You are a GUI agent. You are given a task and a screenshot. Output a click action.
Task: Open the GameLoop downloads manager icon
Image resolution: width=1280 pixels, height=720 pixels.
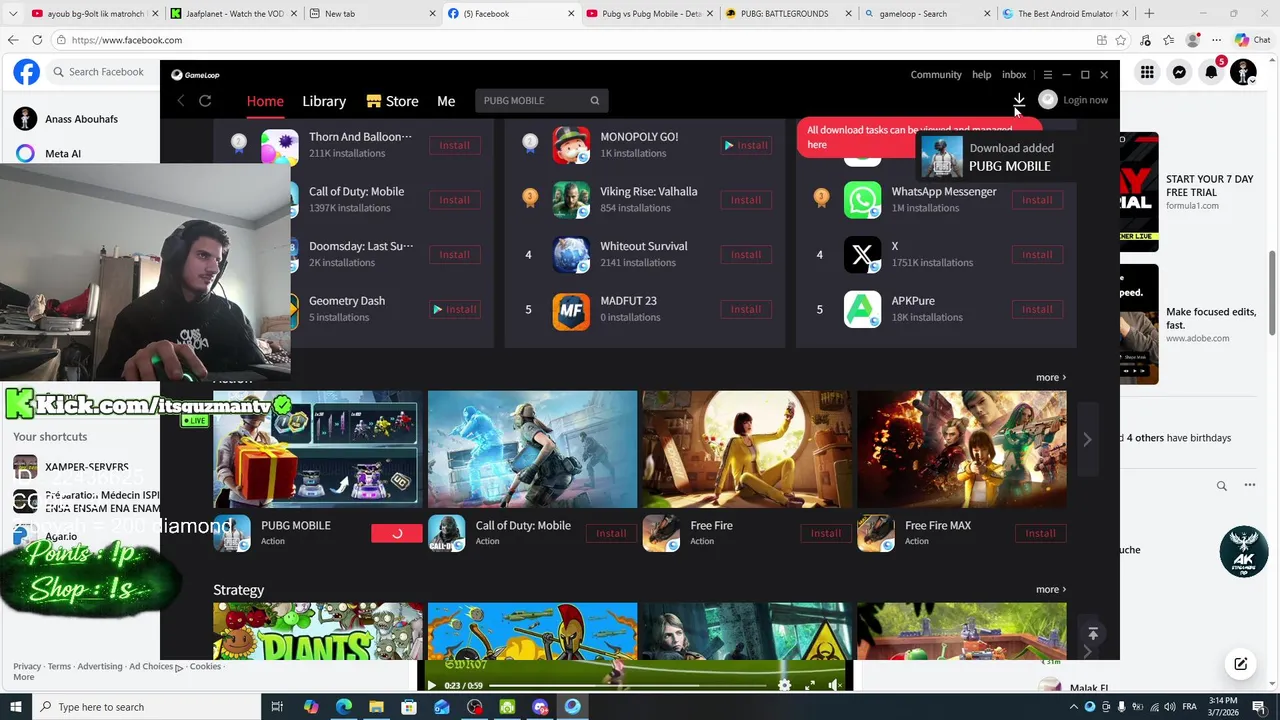1019,100
